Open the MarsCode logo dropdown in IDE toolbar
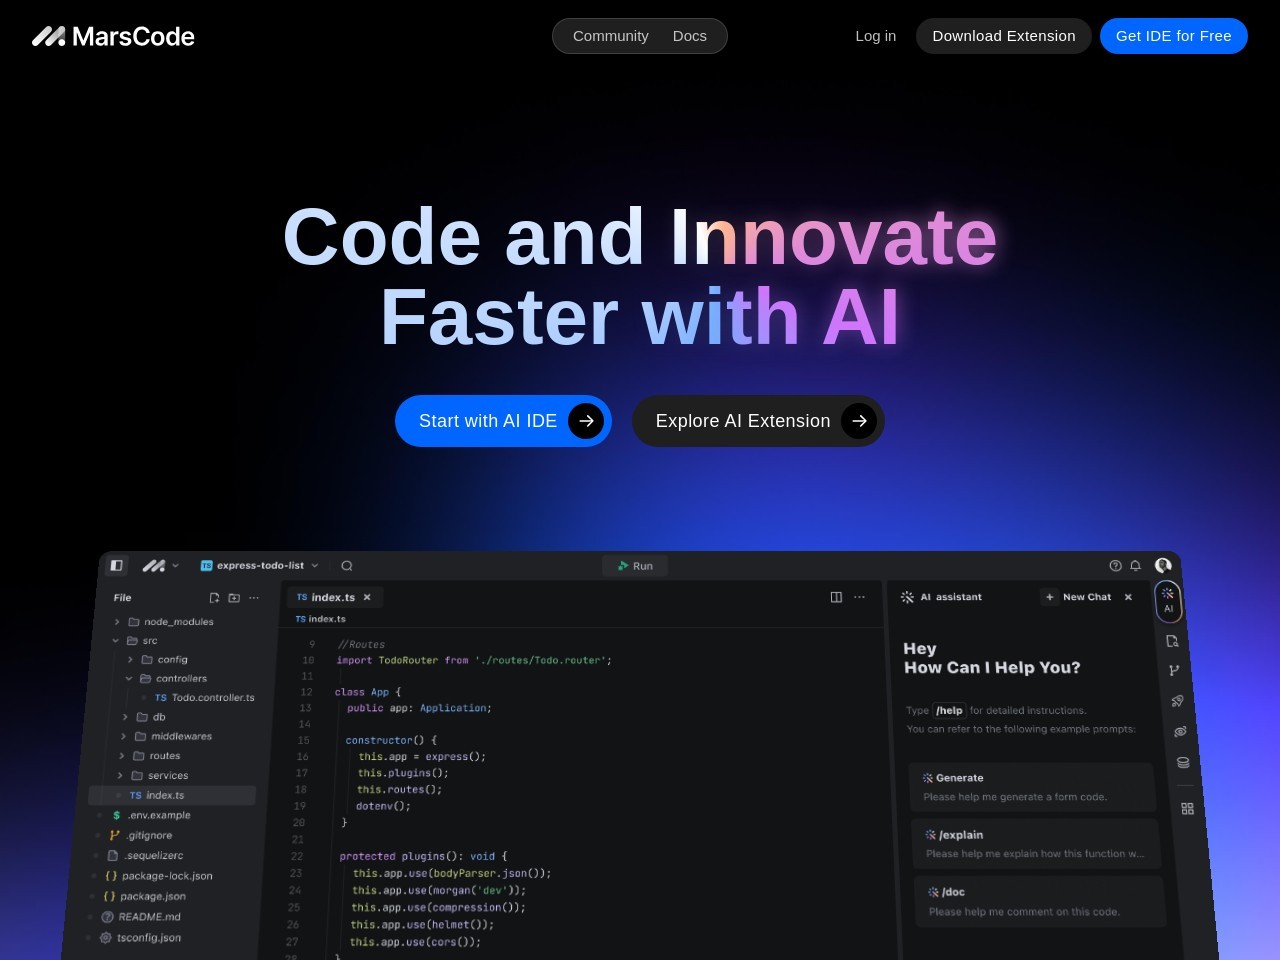 click(160, 565)
